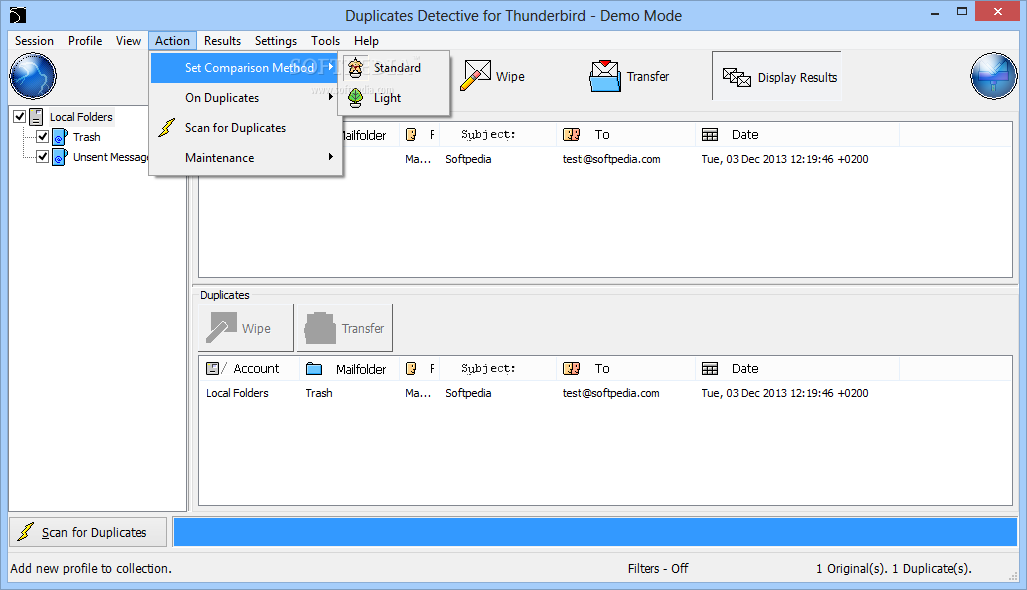The width and height of the screenshot is (1027, 590).
Task: Uncheck the Unsent Messages checkbox
Action: click(x=43, y=157)
